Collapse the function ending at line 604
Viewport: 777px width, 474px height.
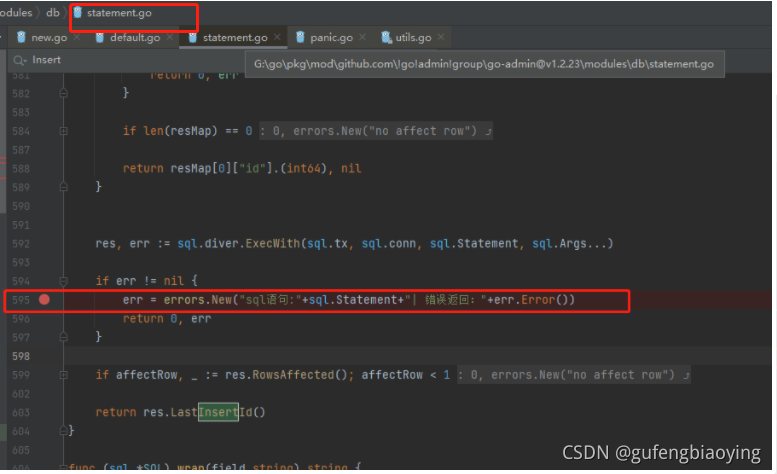pyautogui.click(x=63, y=430)
